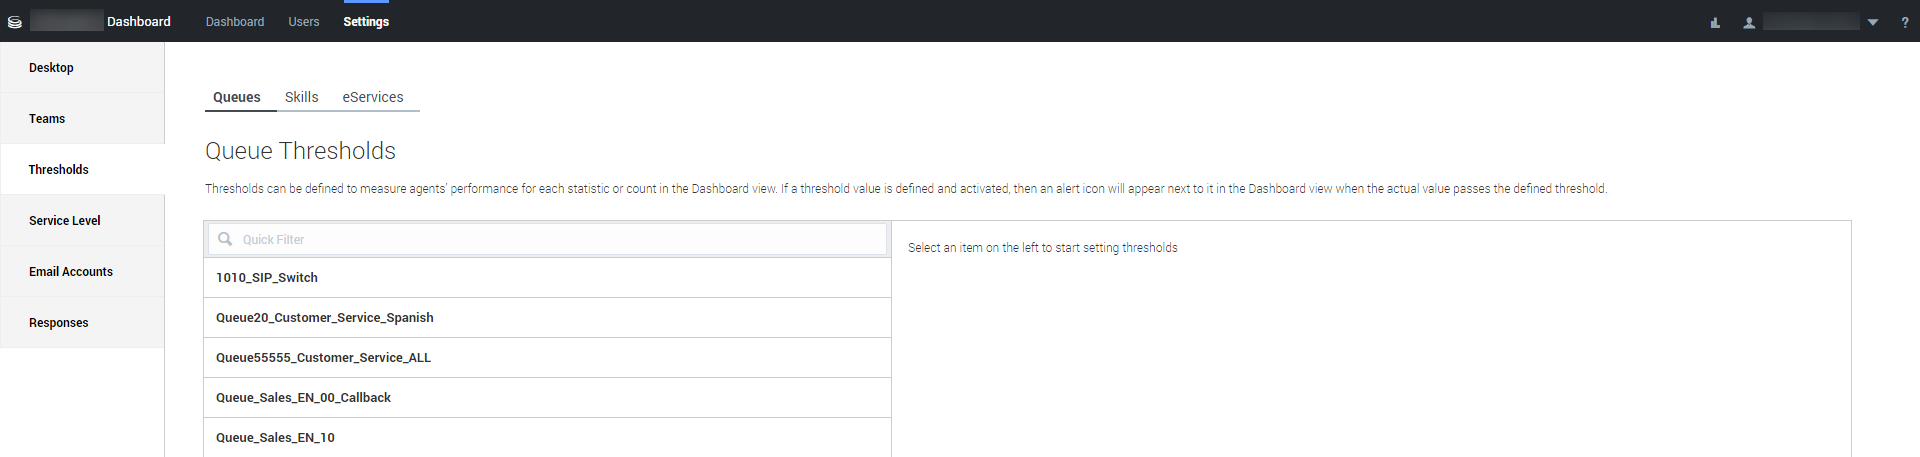Switch to the eServices tab
The image size is (1920, 457).
coord(373,97)
